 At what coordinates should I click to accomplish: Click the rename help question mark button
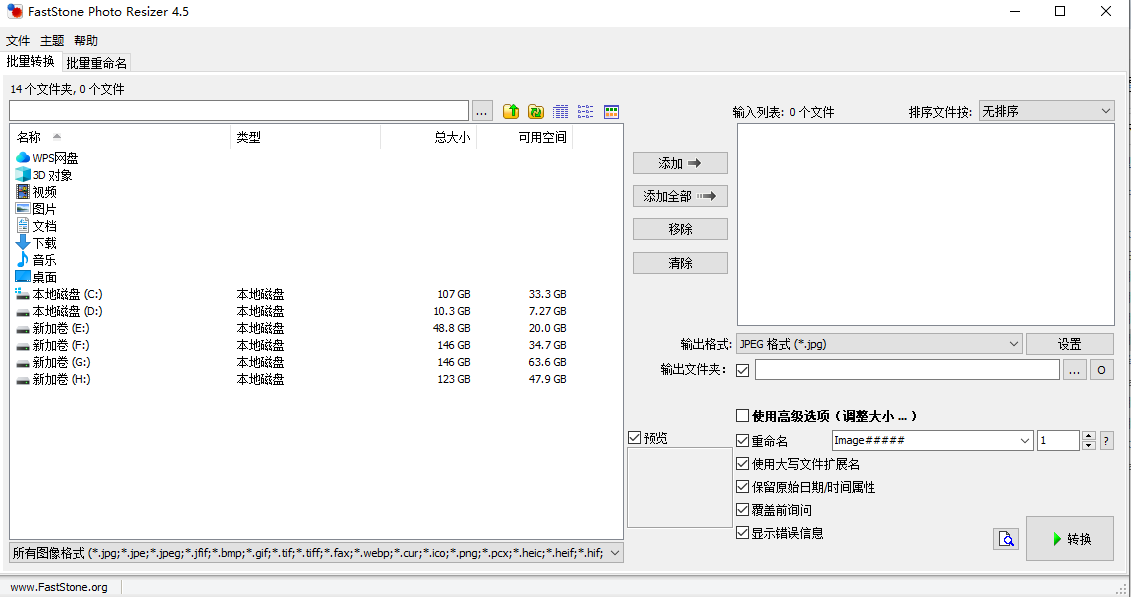[1106, 441]
